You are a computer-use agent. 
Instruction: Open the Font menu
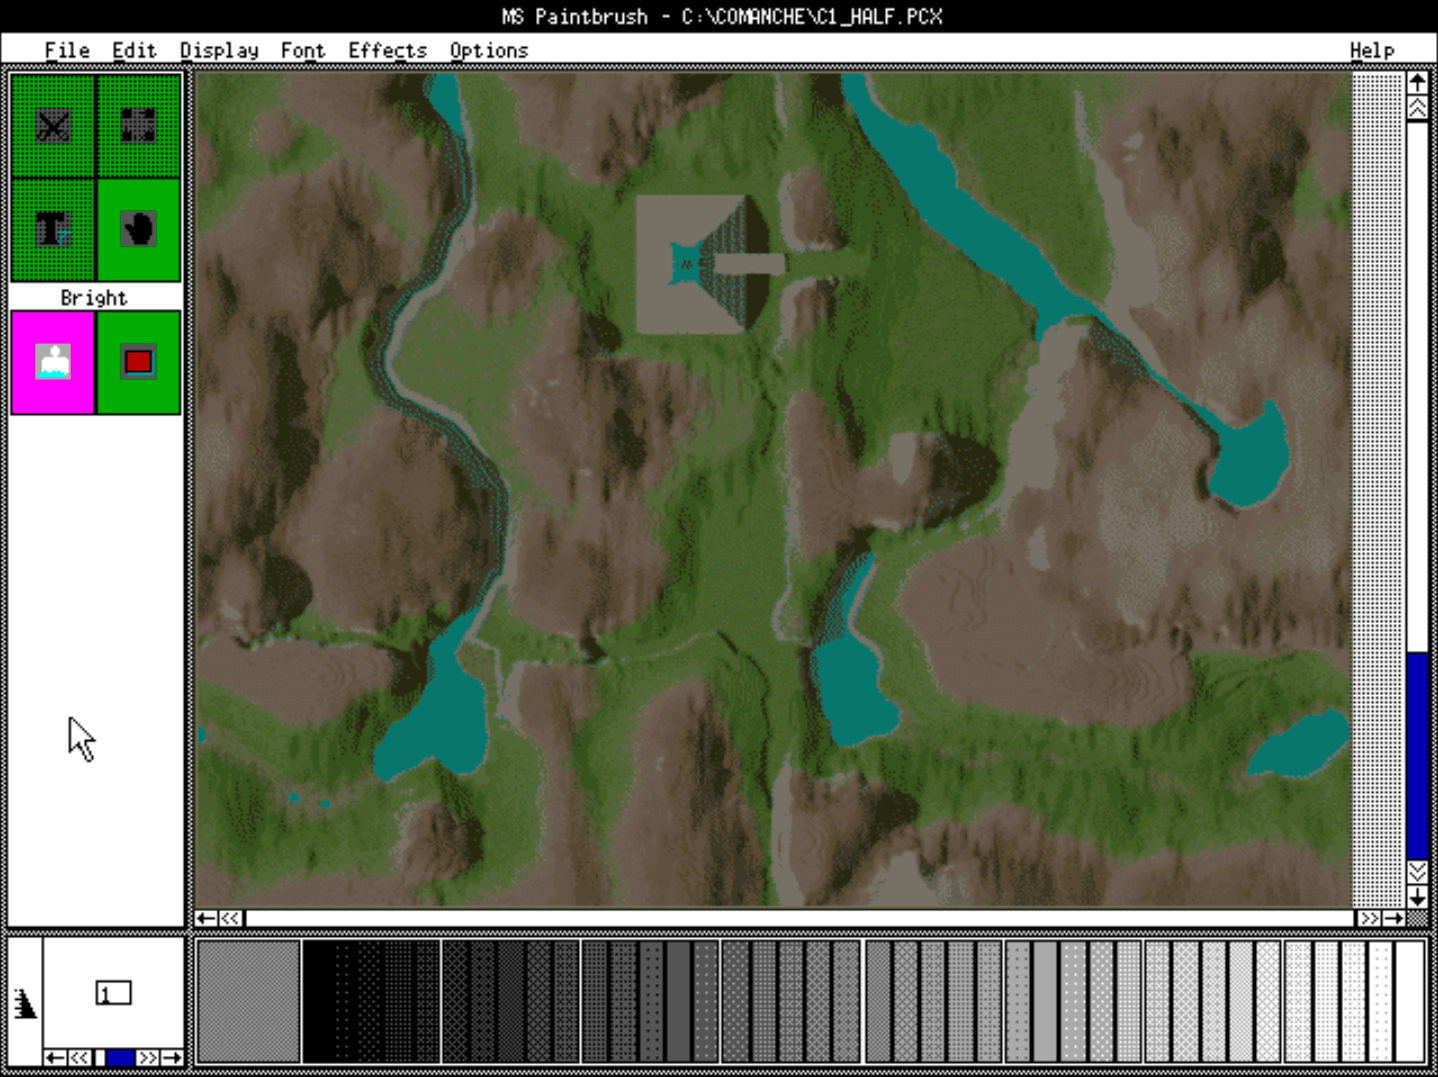[303, 50]
